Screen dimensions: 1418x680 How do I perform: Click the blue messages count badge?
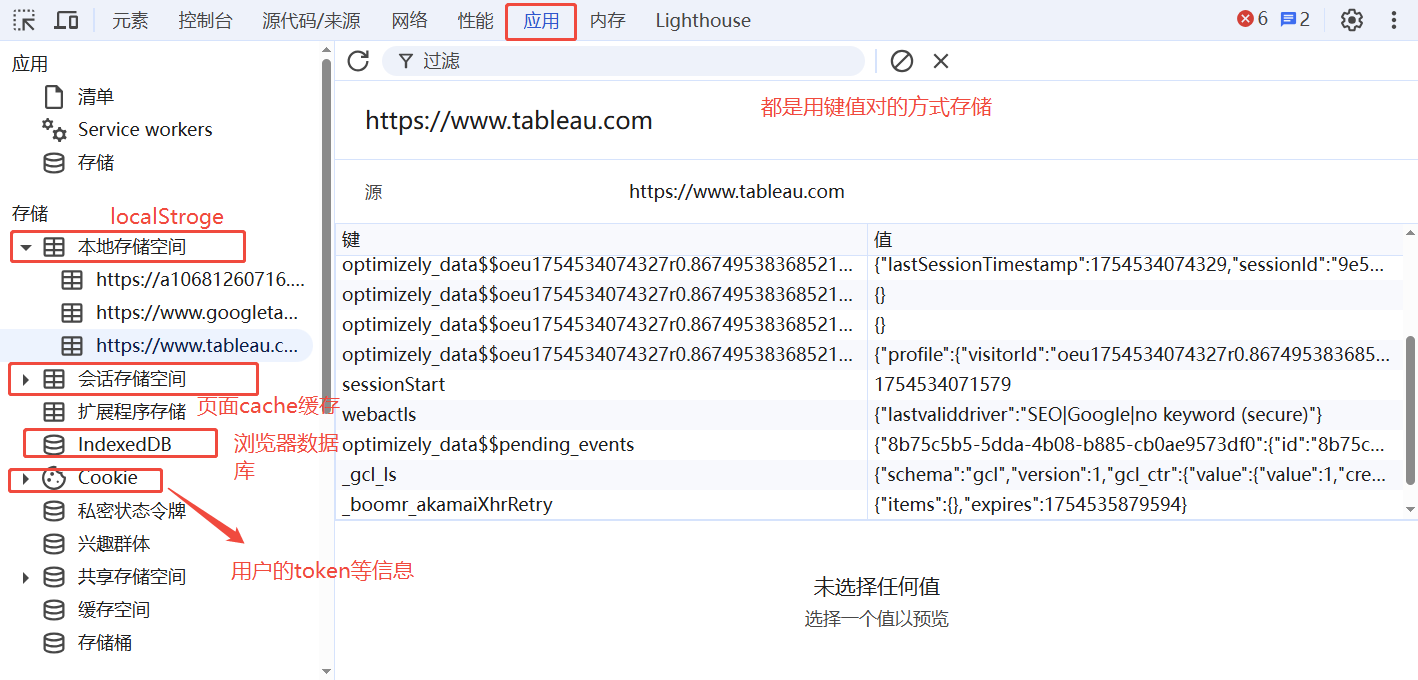point(1295,19)
